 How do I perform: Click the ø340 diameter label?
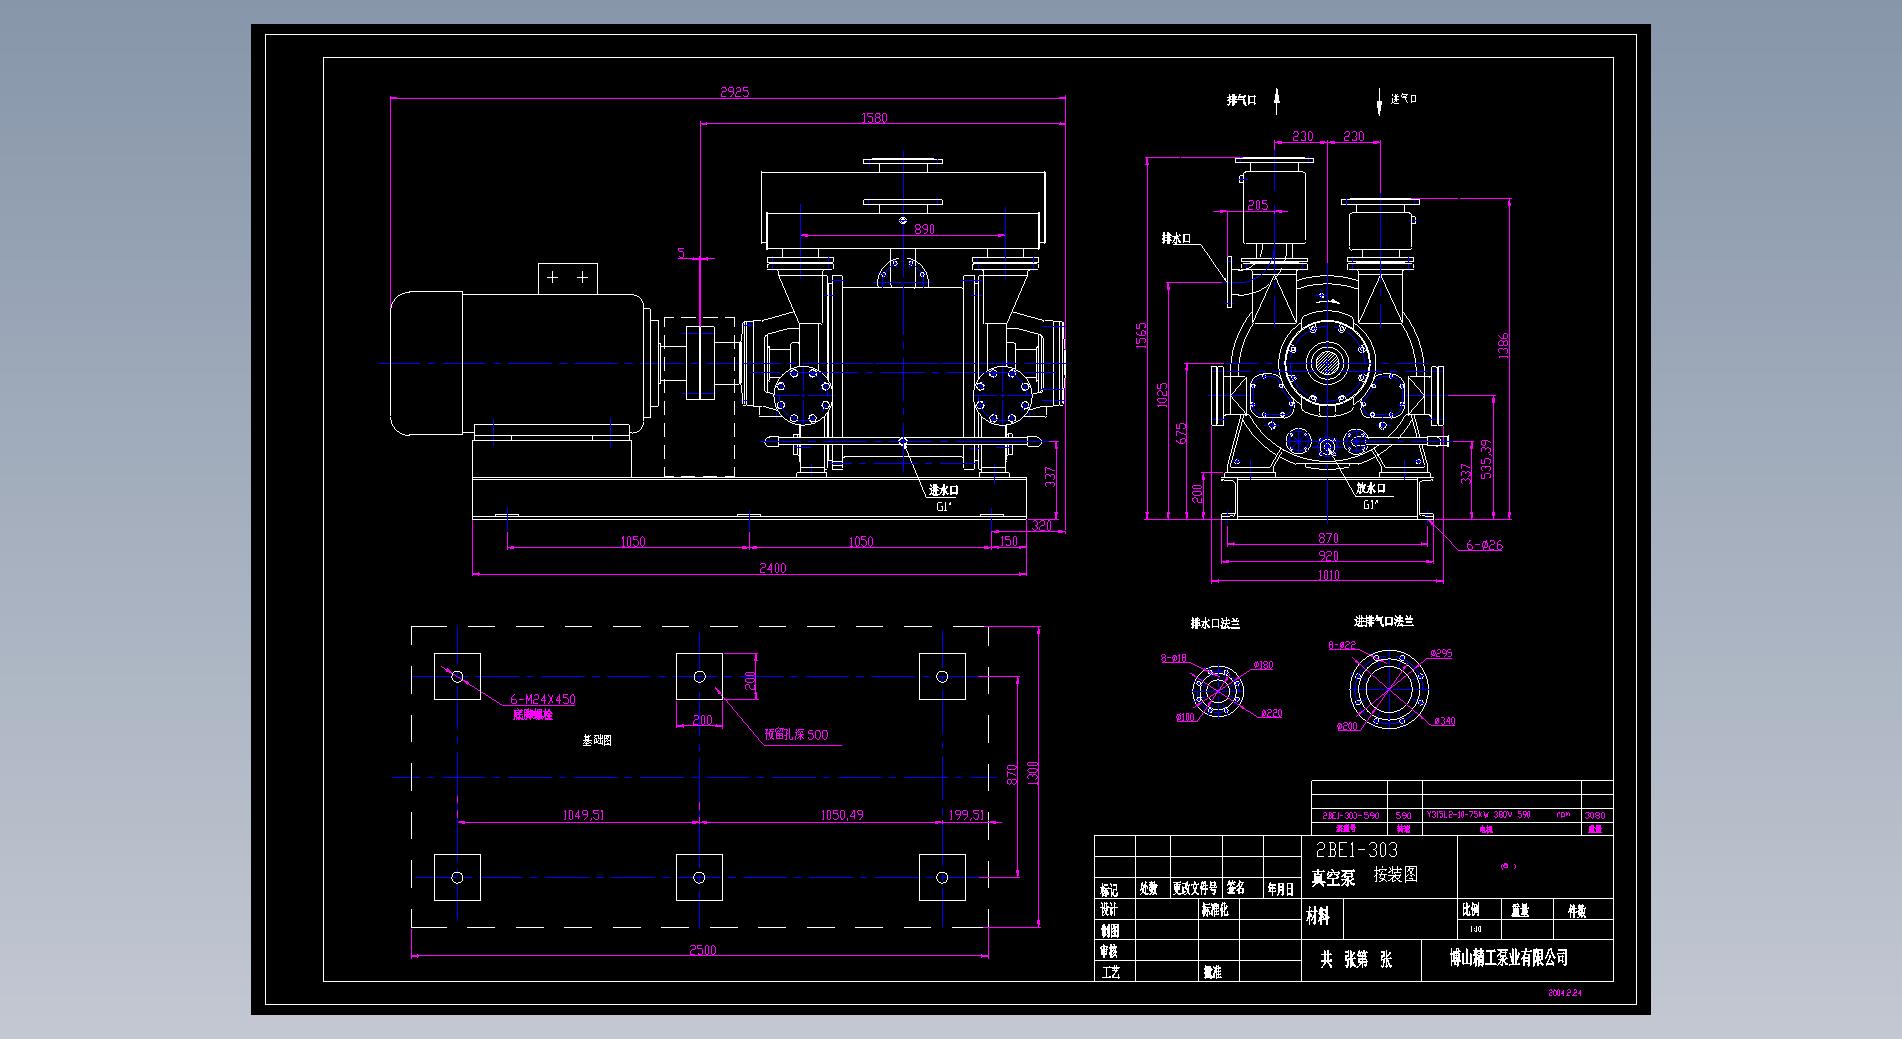pyautogui.click(x=1444, y=721)
